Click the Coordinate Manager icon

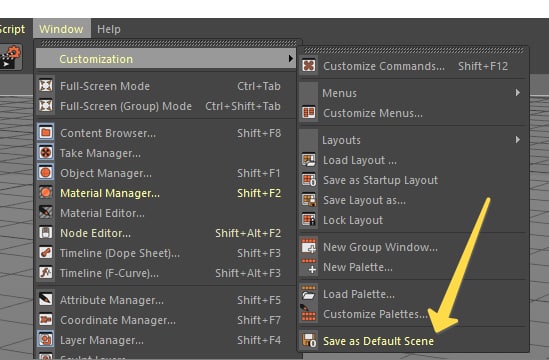pyautogui.click(x=46, y=319)
